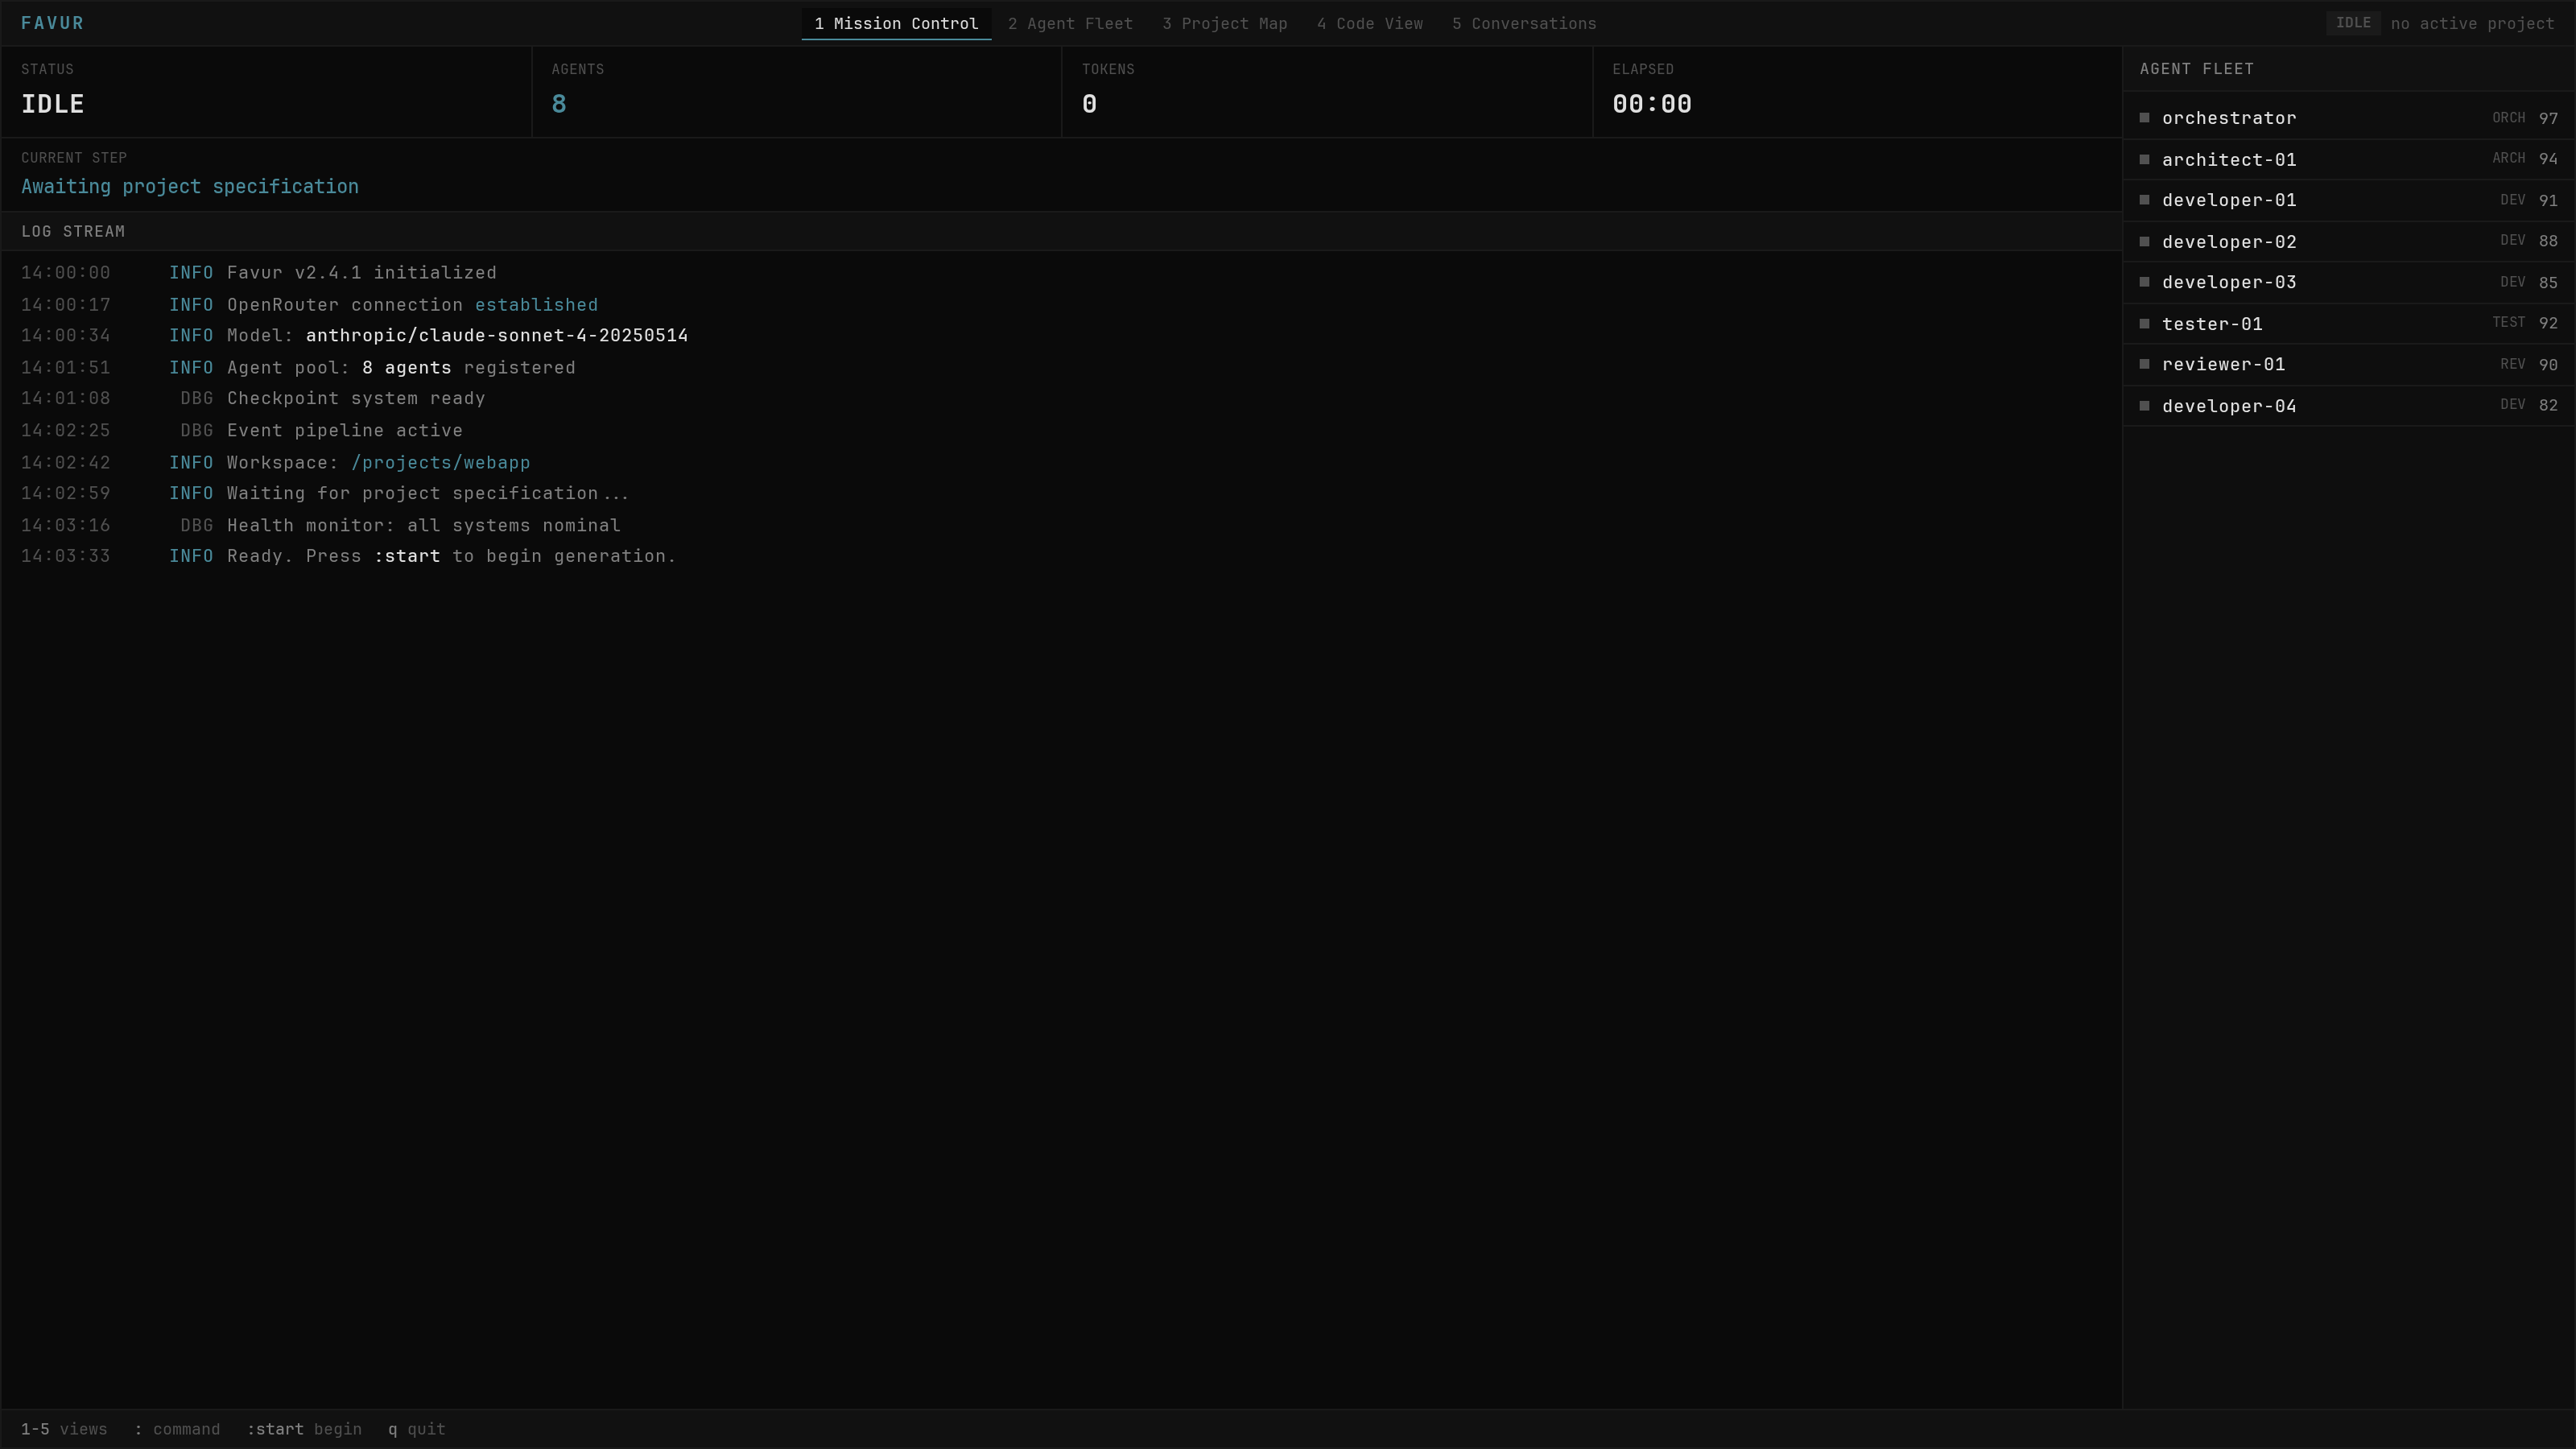Click the tester-01 status square
Image resolution: width=2576 pixels, height=1449 pixels.
pos(2144,322)
